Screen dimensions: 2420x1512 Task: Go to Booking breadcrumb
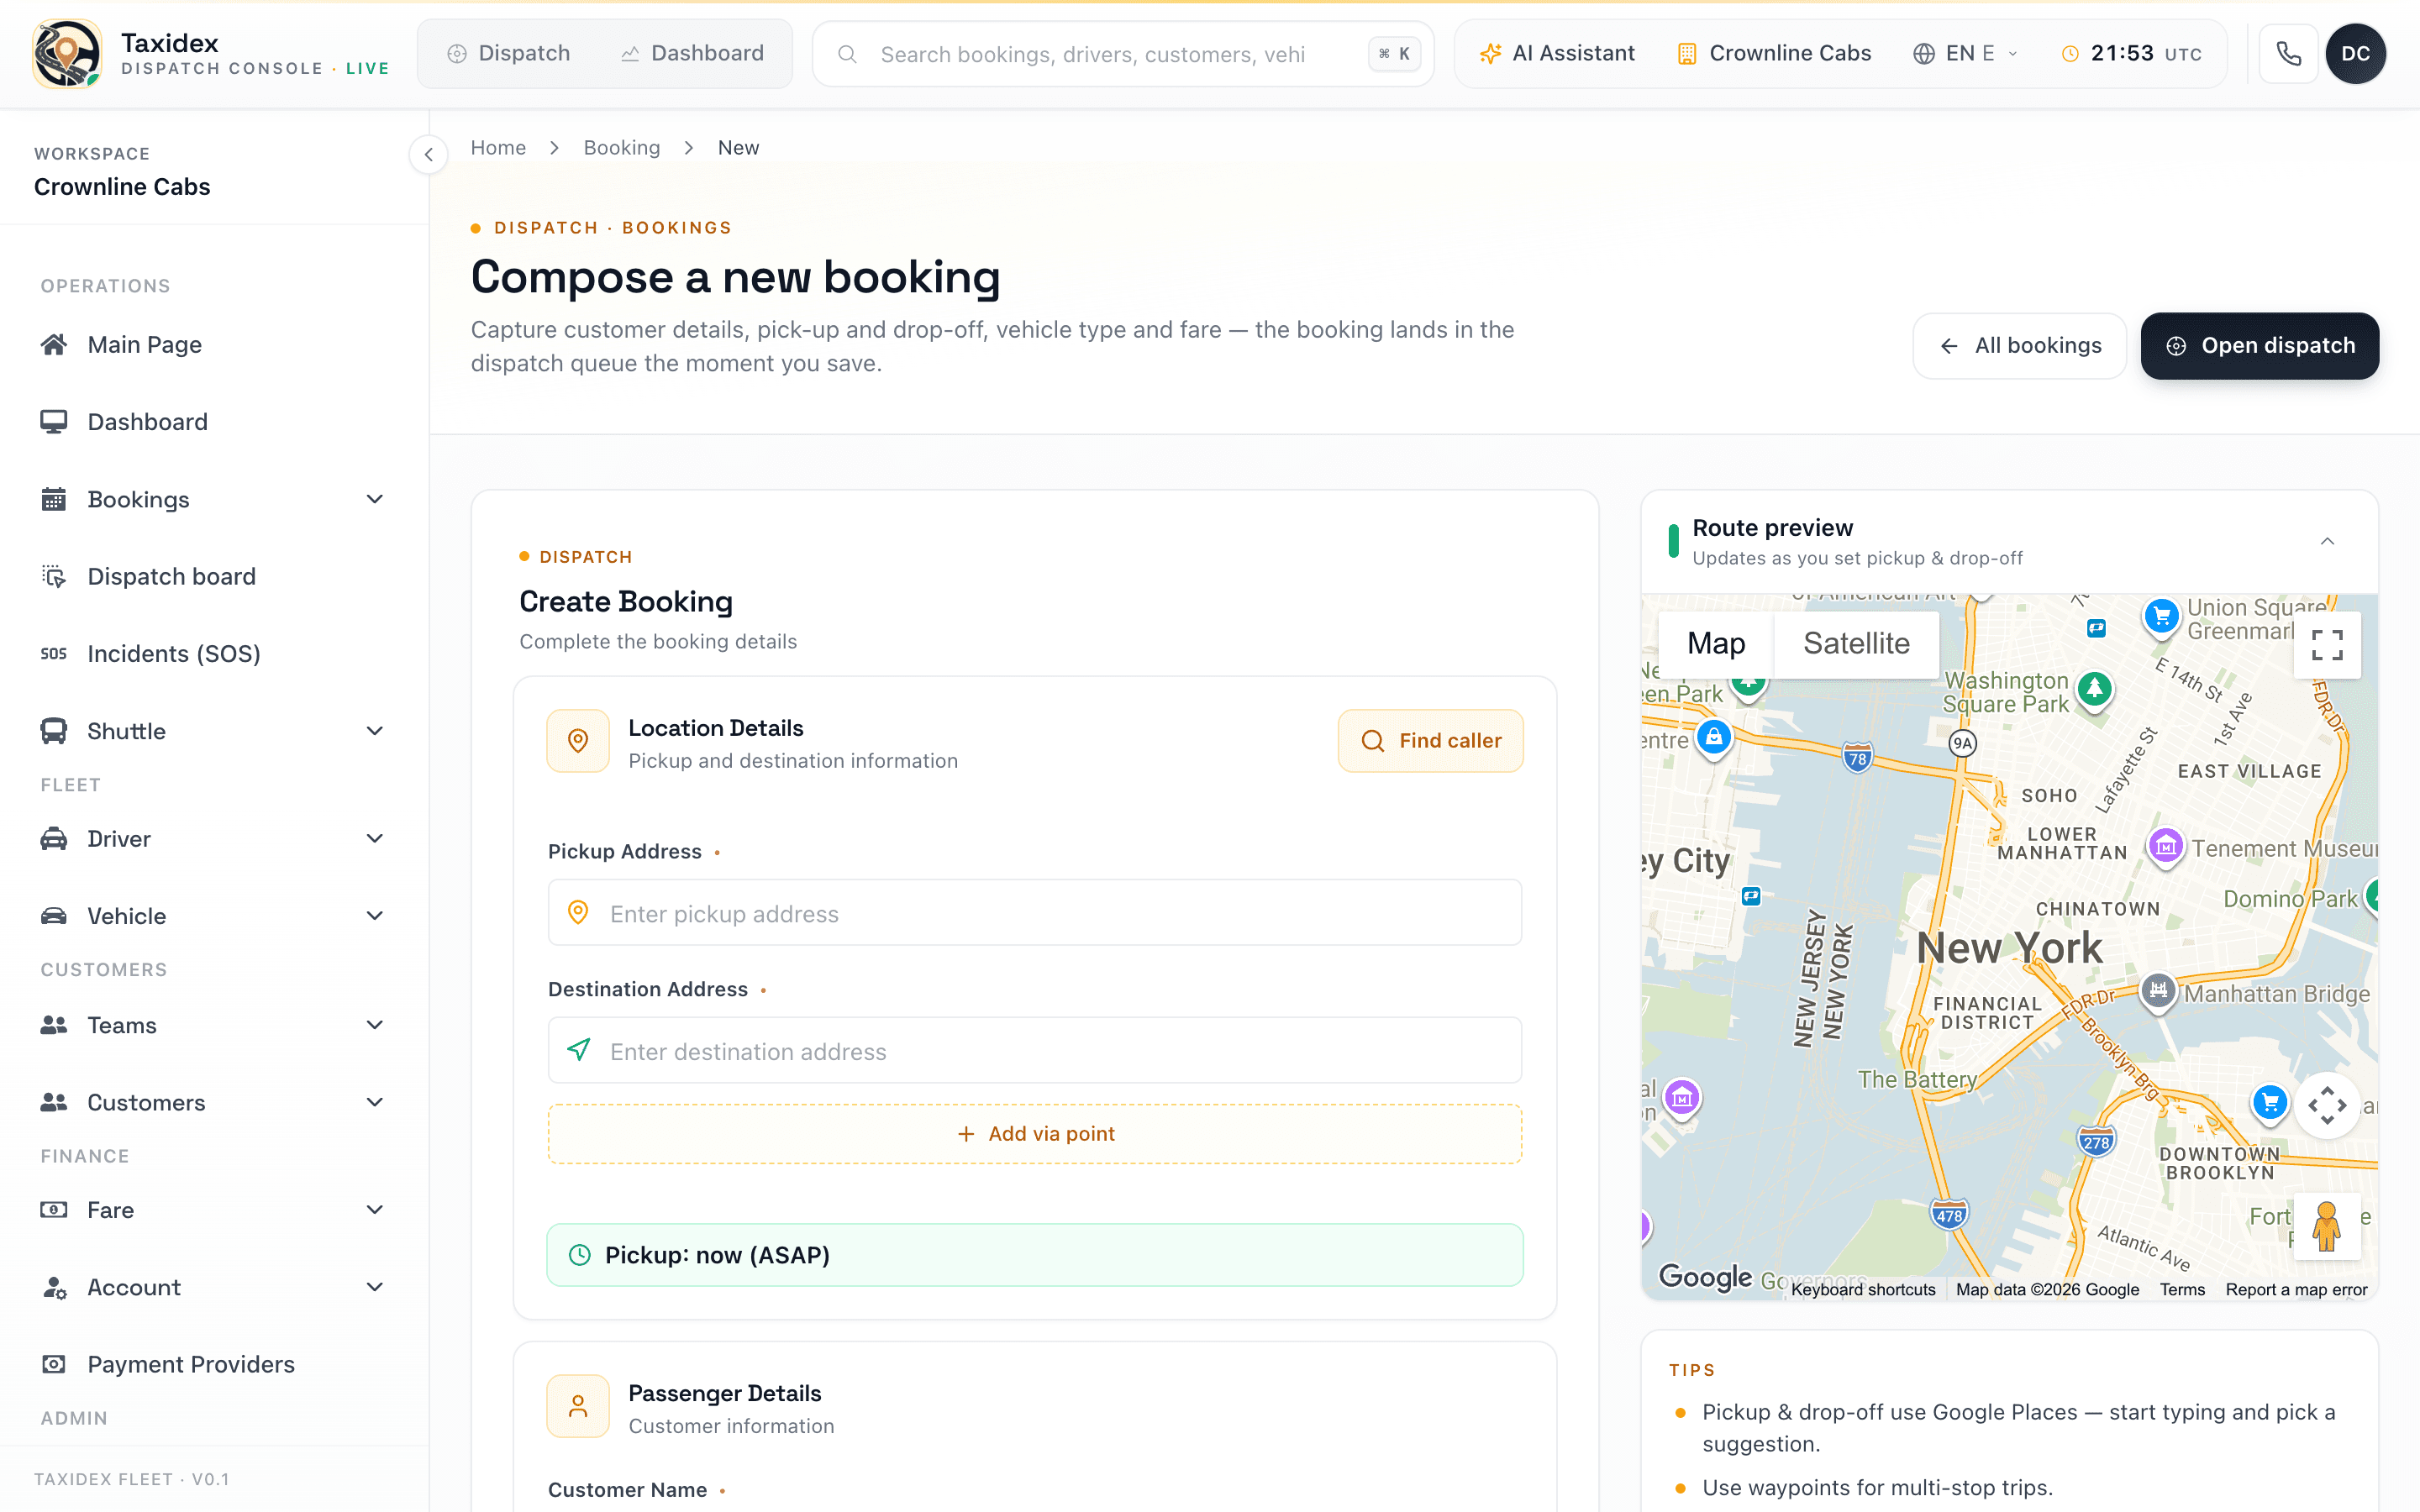[622, 148]
